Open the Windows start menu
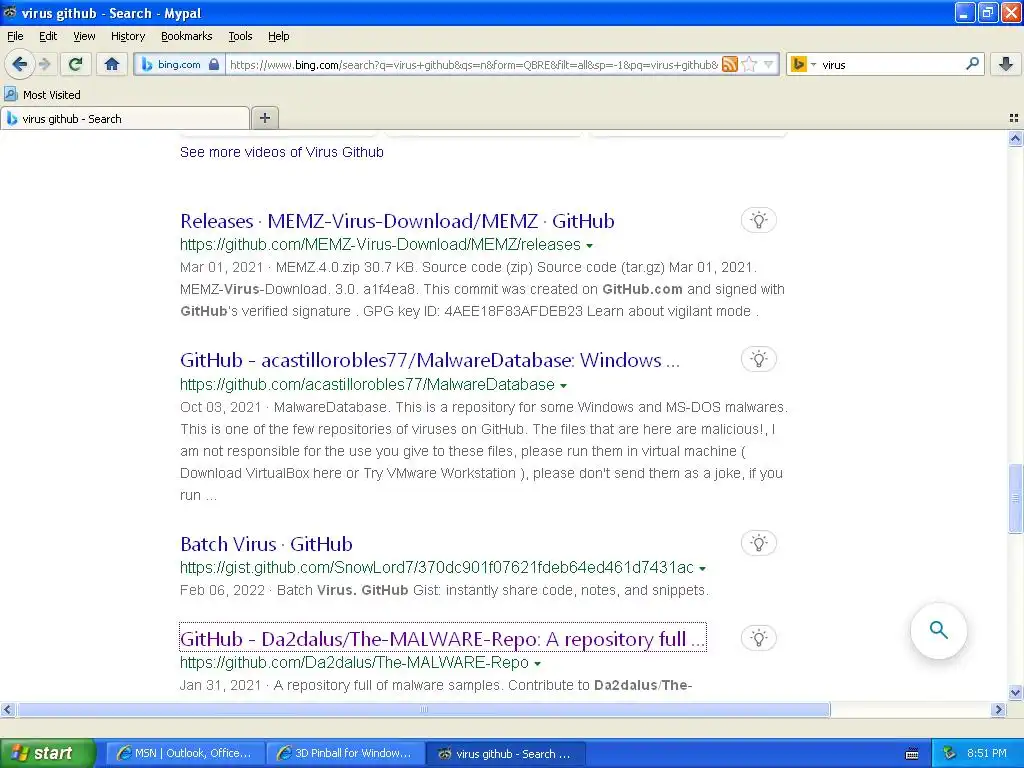 [x=47, y=753]
